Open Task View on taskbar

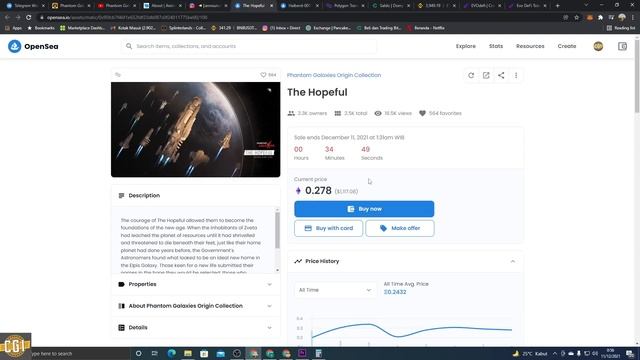click(x=155, y=353)
